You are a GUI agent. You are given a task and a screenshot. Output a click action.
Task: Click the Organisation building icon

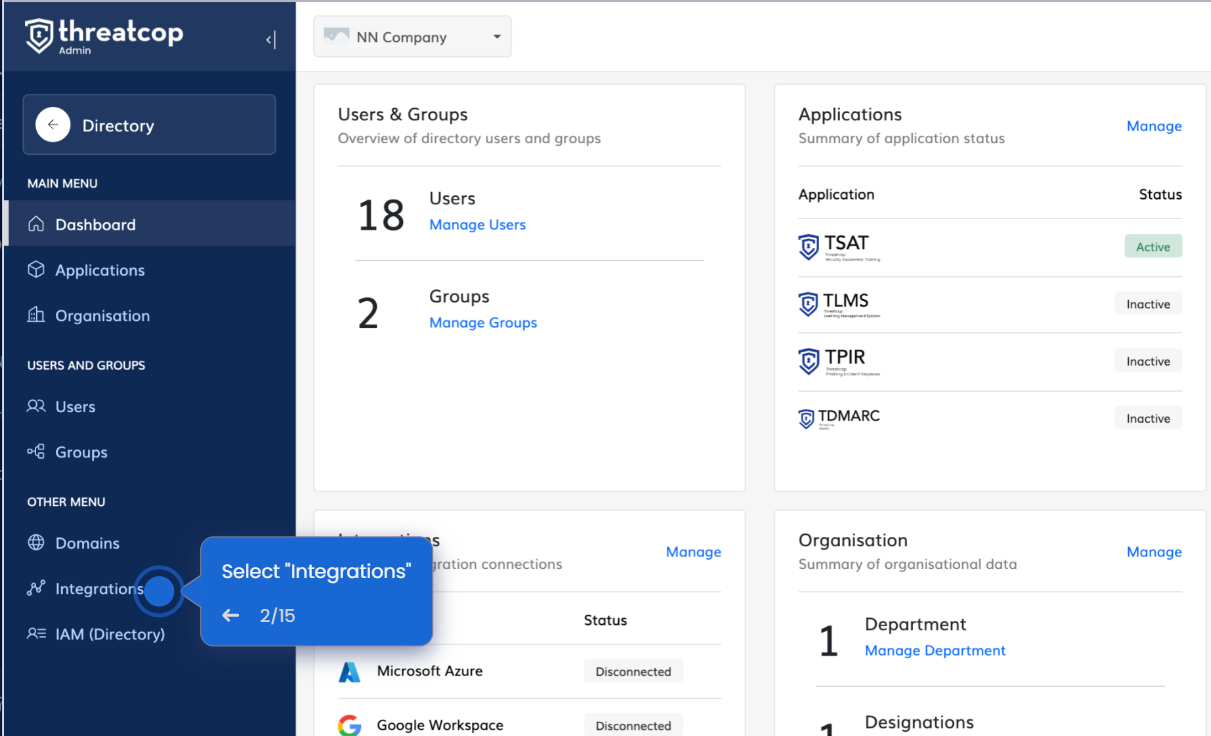(x=36, y=315)
